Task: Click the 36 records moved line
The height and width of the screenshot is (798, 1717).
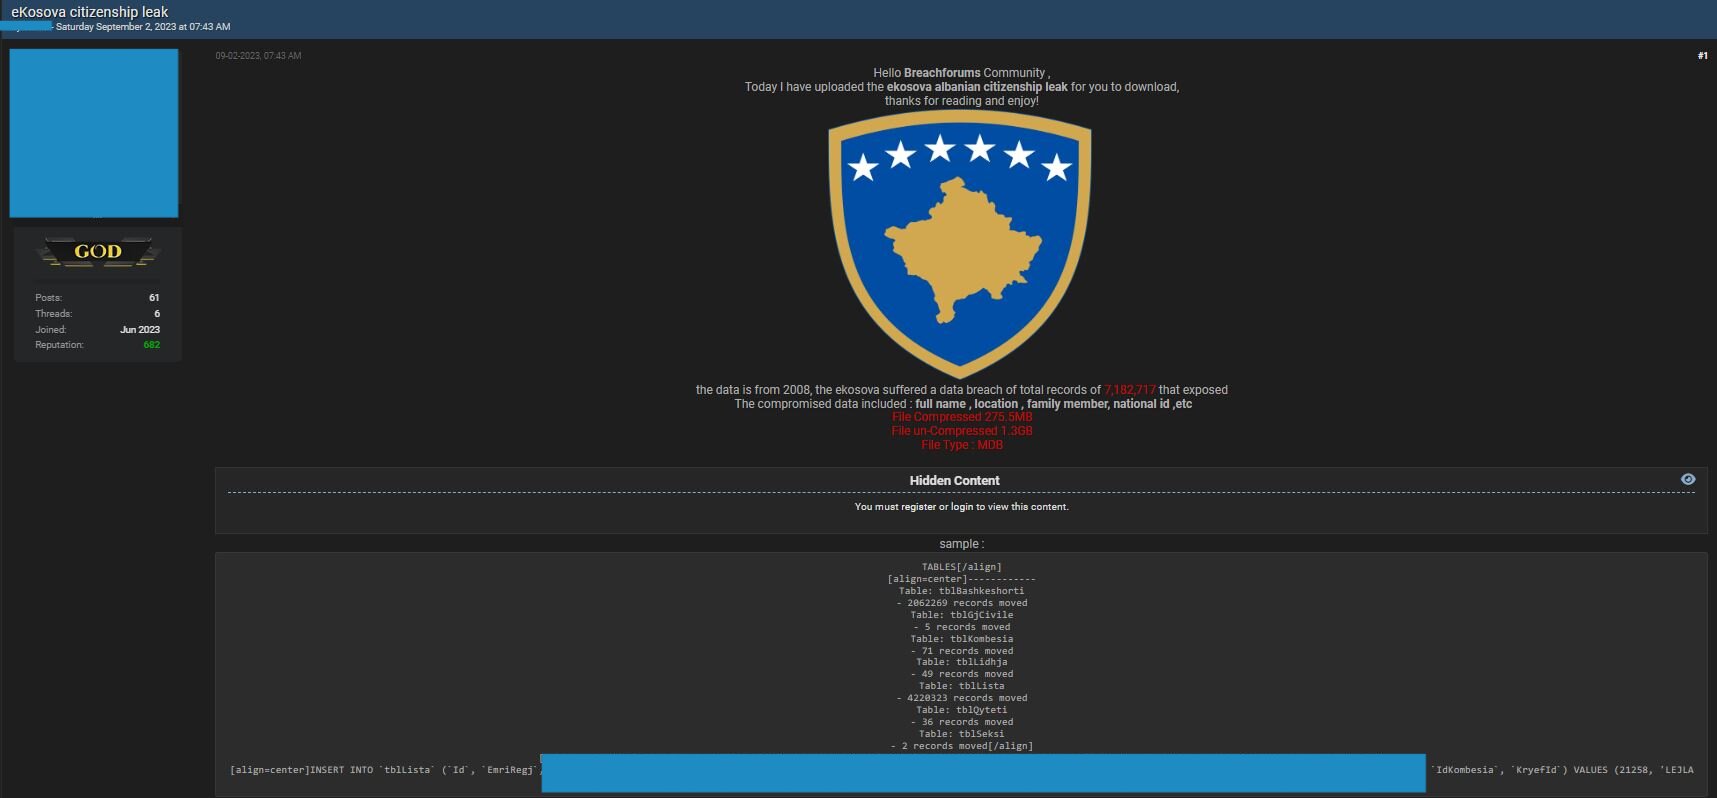Action: coord(962,722)
